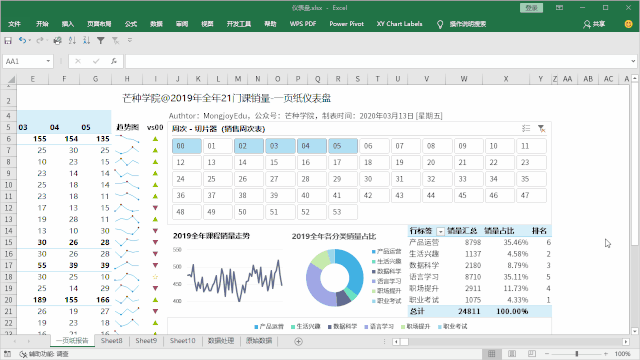The width and height of the screenshot is (640, 360).
Task: Open Ribbon Display Options icon
Action: pos(559,8)
